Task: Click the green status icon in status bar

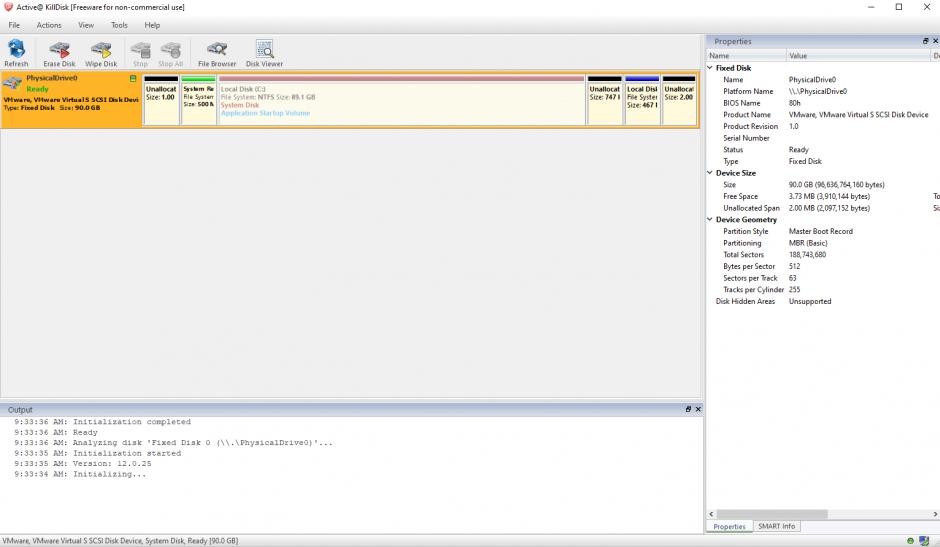Action: pos(911,541)
